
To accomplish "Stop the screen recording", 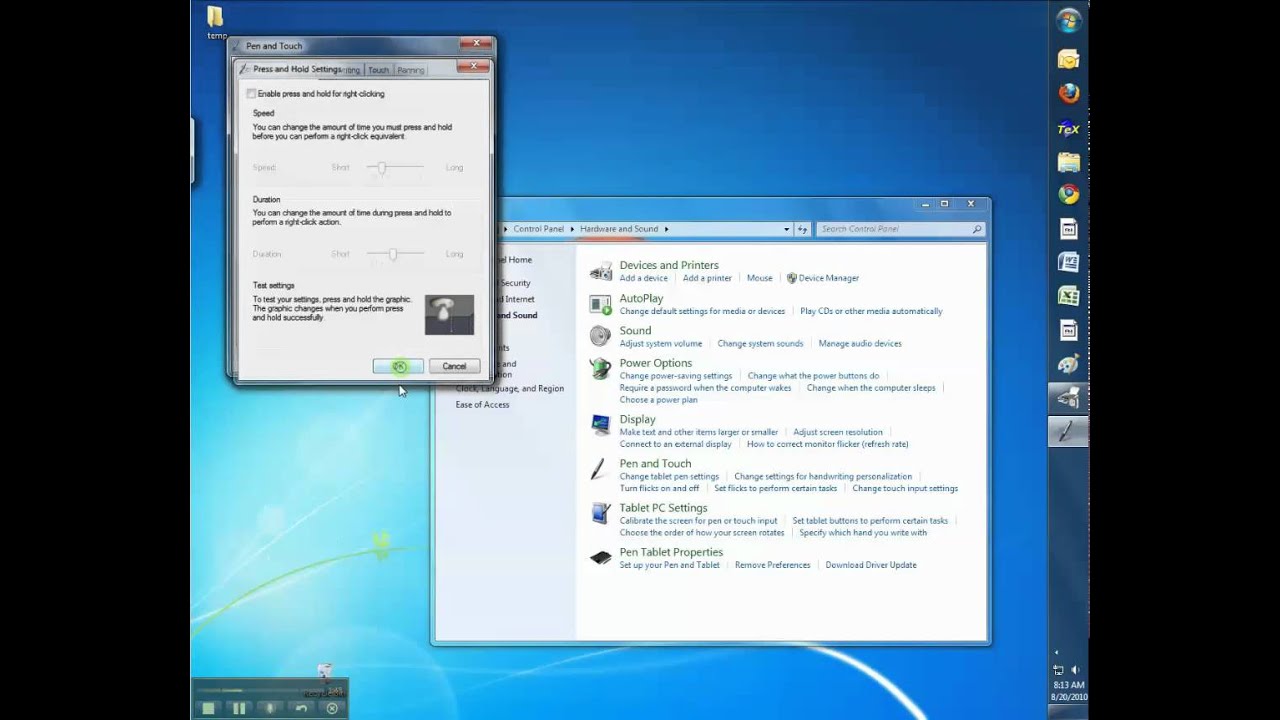I will point(208,708).
